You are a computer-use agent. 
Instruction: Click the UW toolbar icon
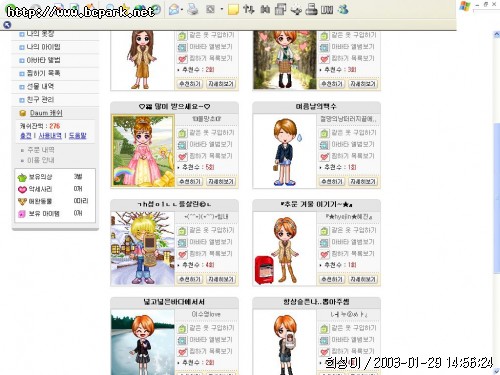coord(327,10)
